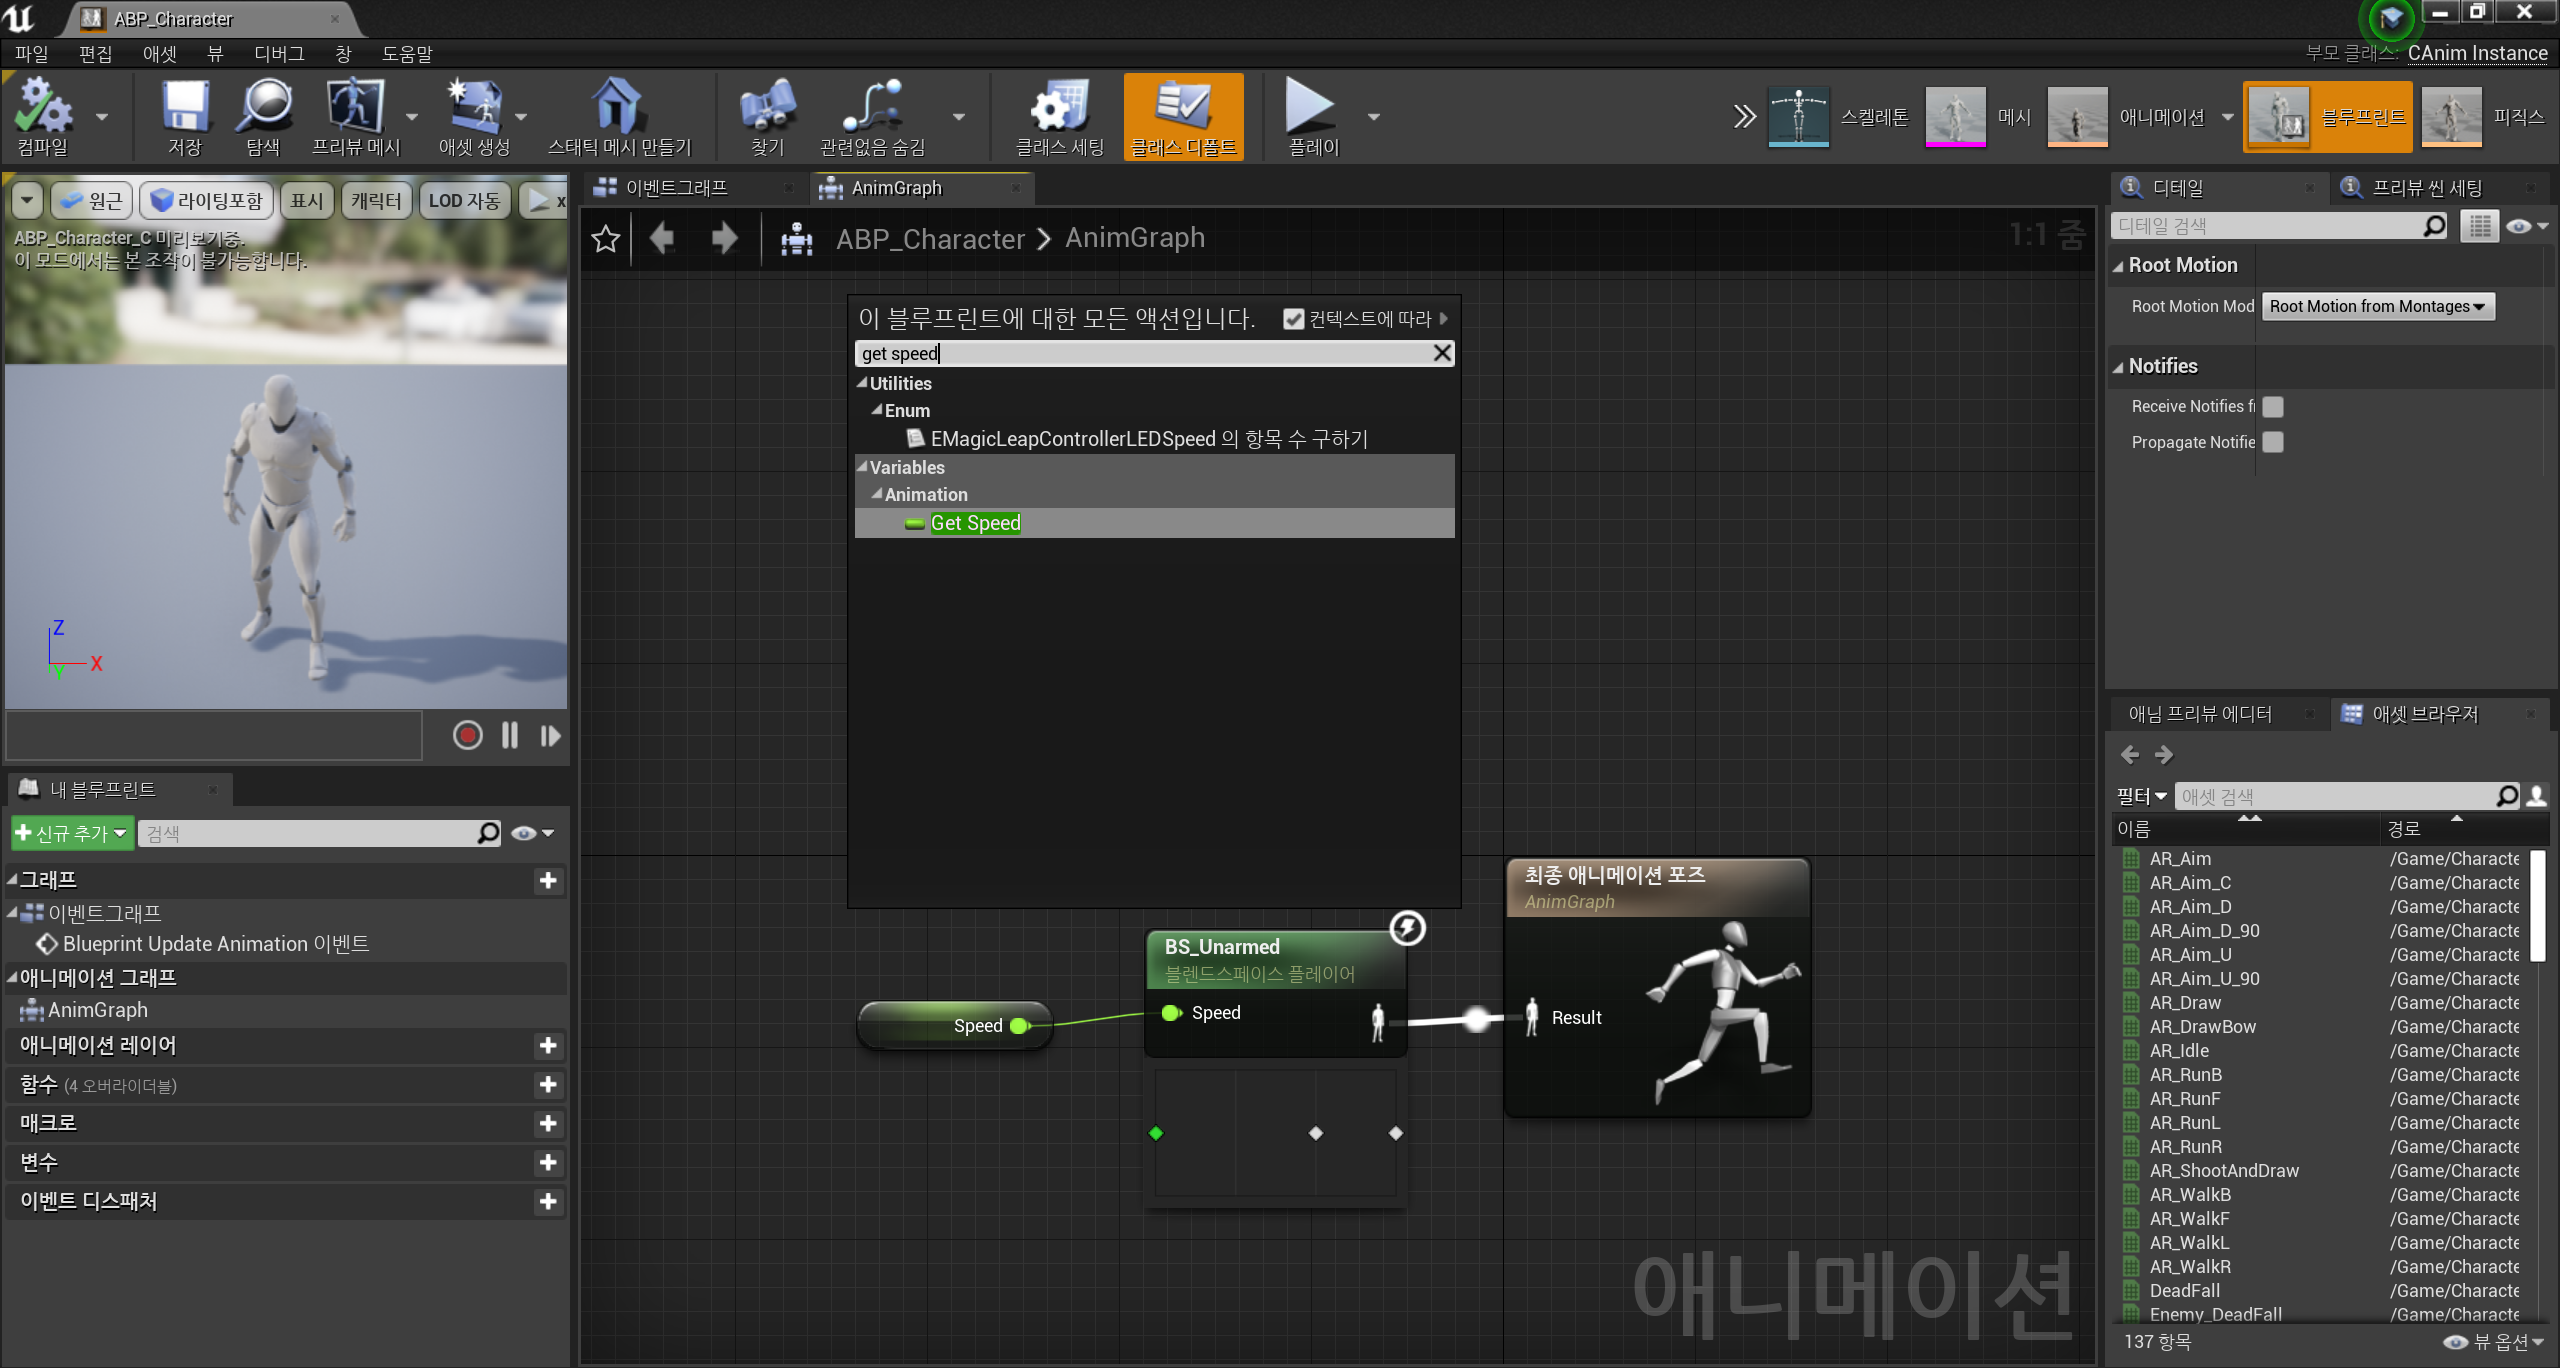Switch to Skeleton (스켈레톤) editor mode icon
This screenshot has width=2560, height=1368.
[x=1798, y=117]
